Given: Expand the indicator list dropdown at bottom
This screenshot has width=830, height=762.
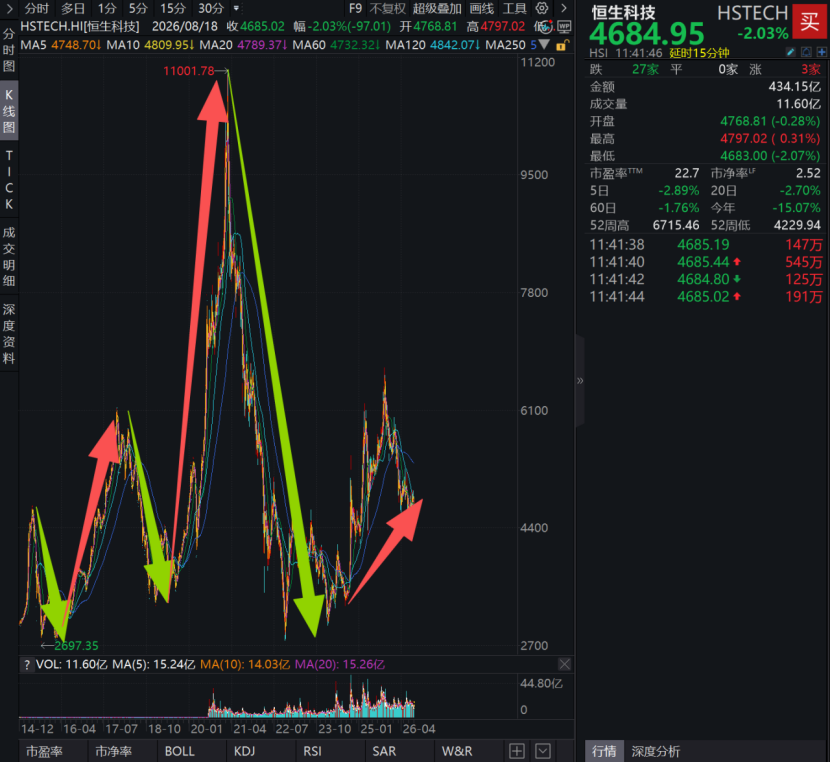Looking at the screenshot, I should tap(543, 751).
